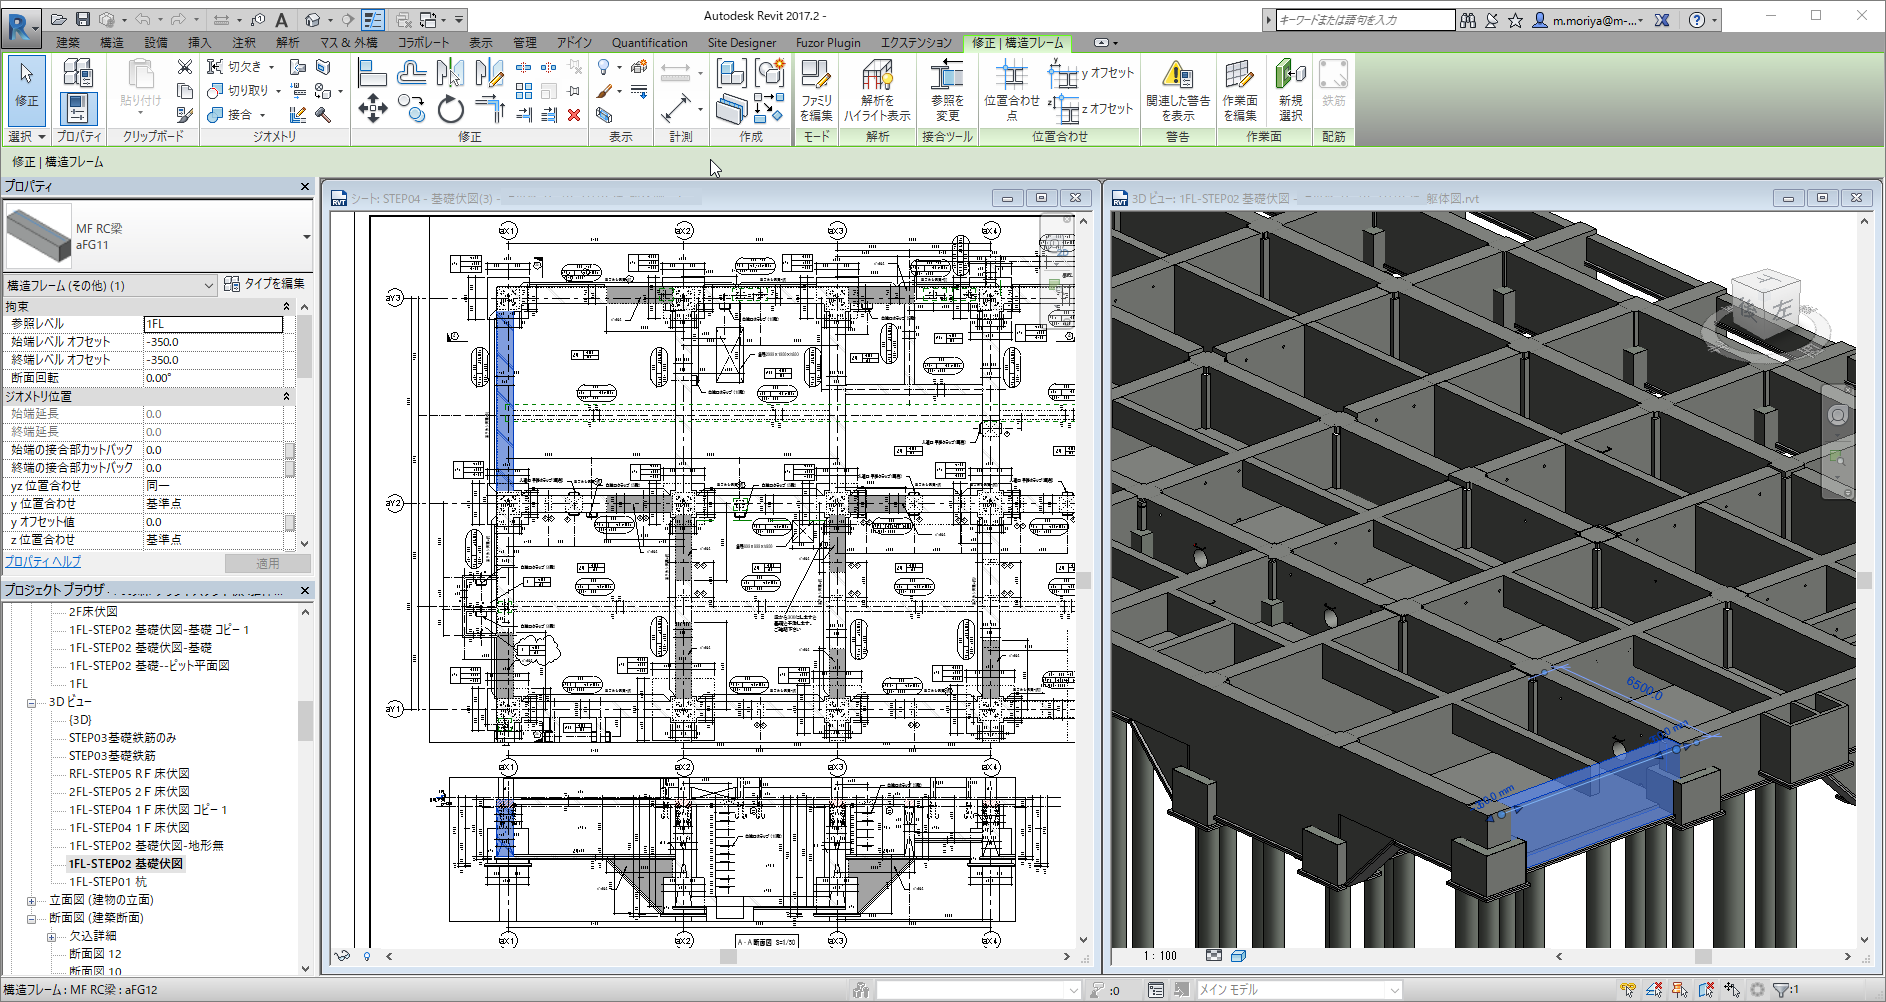Image resolution: width=1886 pixels, height=1002 pixels.
Task: Activate the Rotate tool
Action: point(450,108)
